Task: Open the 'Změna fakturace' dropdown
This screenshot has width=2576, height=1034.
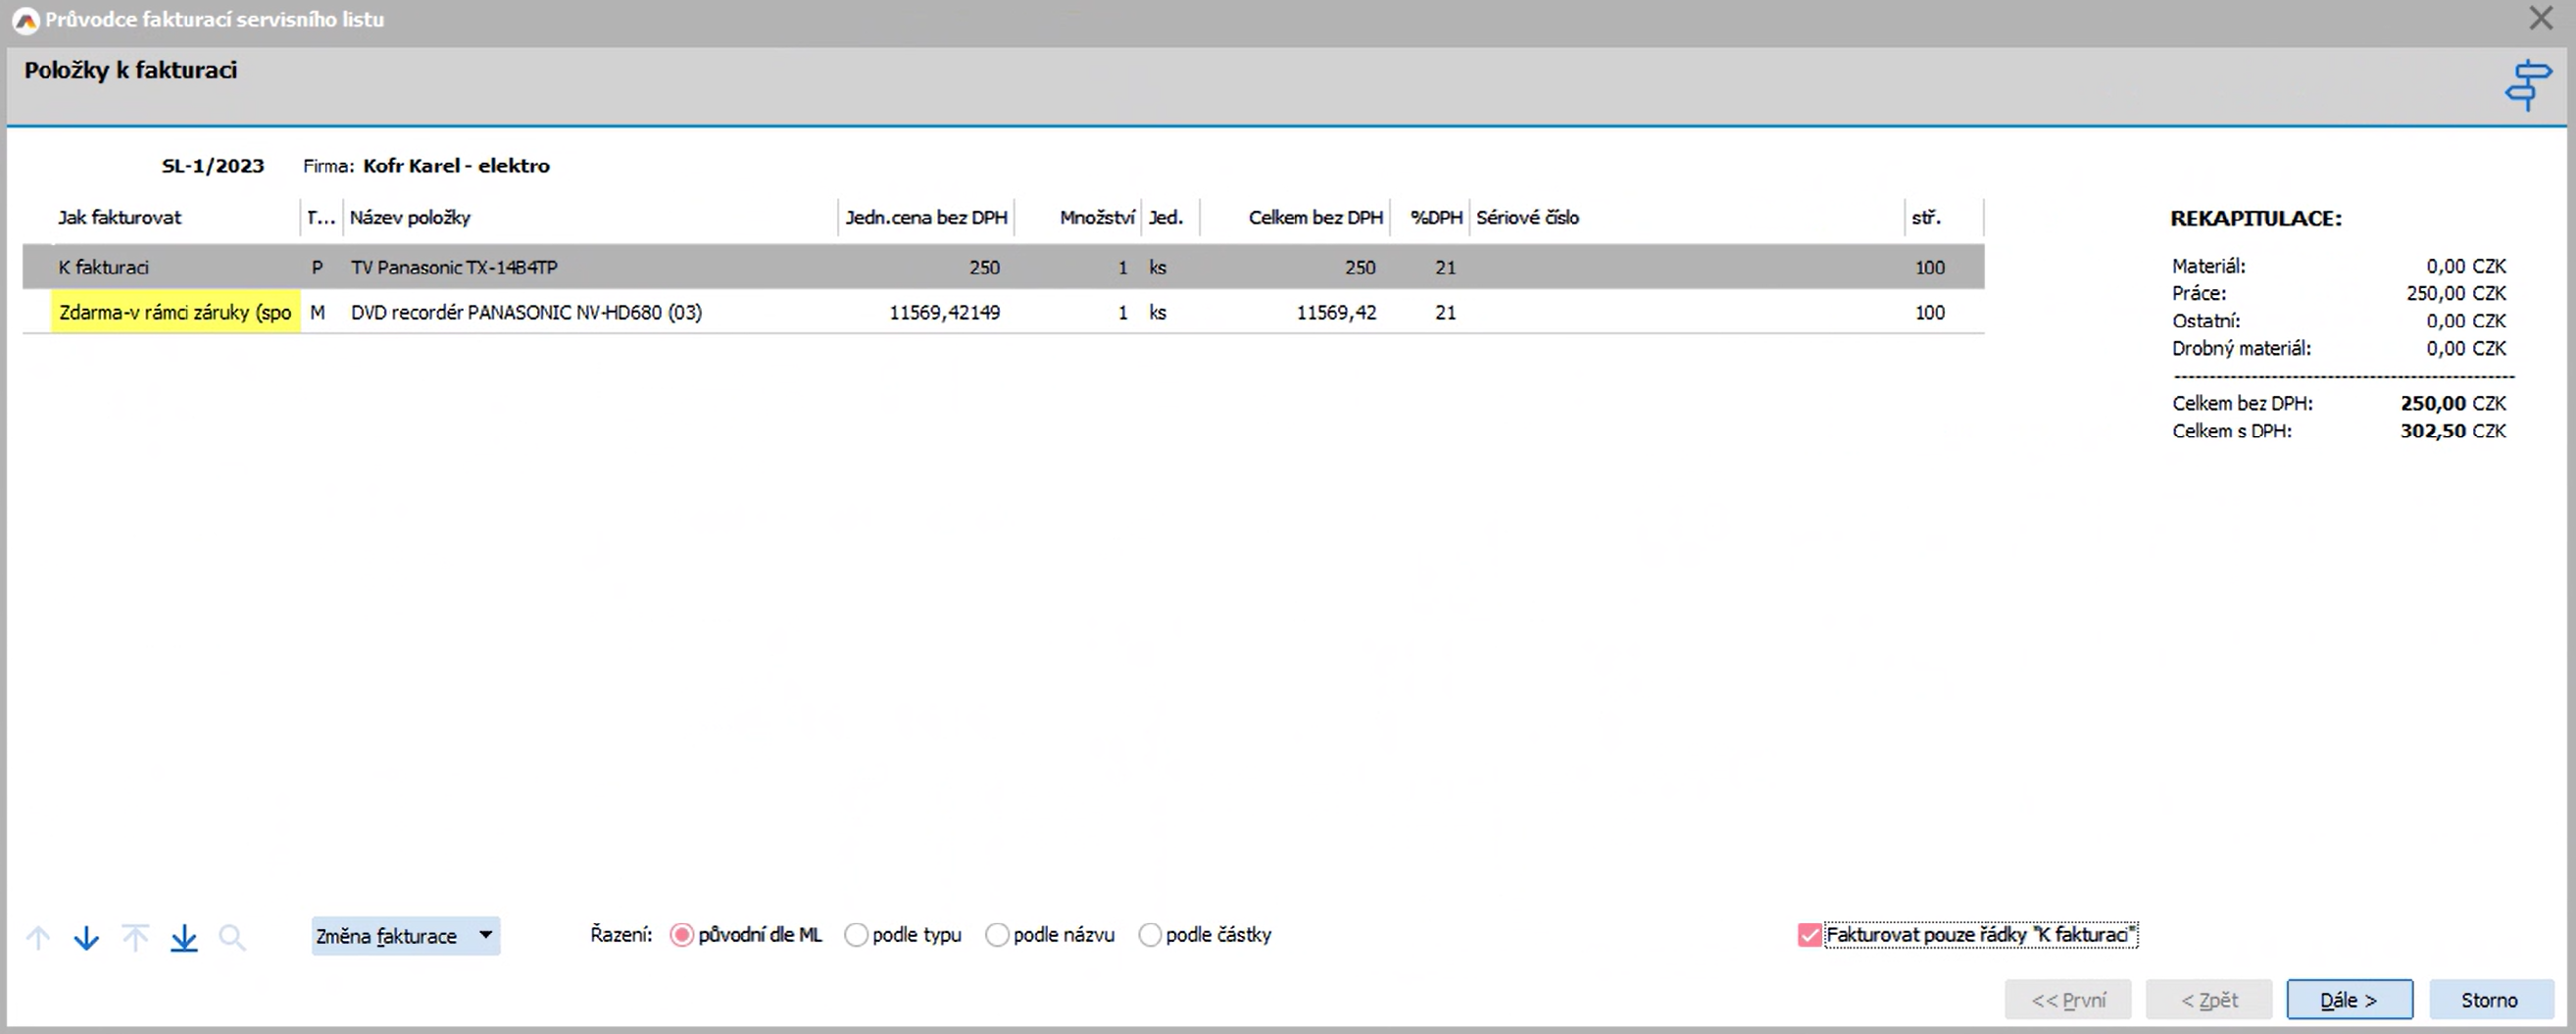Action: pyautogui.click(x=405, y=936)
